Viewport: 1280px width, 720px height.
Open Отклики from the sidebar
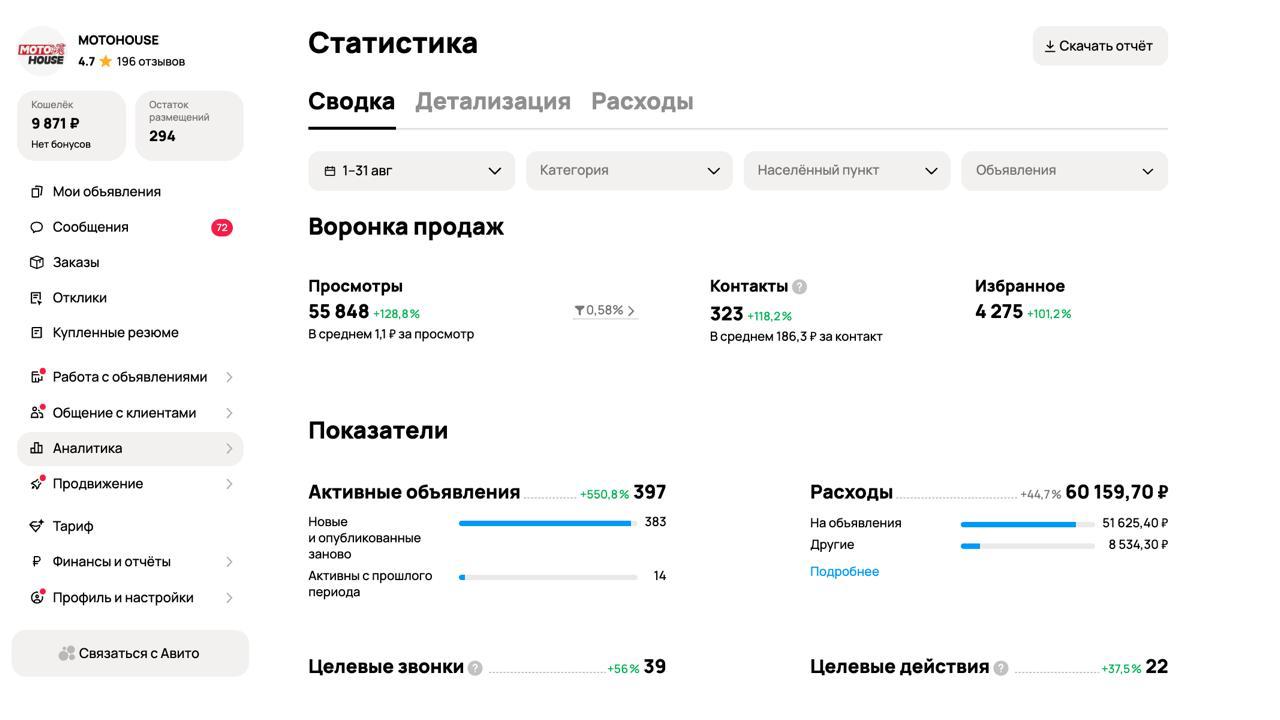pos(37,297)
